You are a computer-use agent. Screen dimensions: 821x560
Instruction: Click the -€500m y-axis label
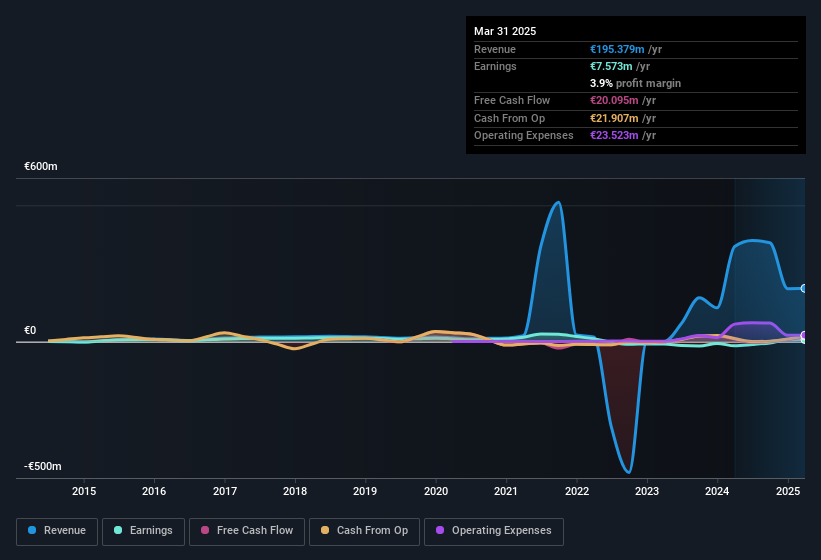coord(42,466)
